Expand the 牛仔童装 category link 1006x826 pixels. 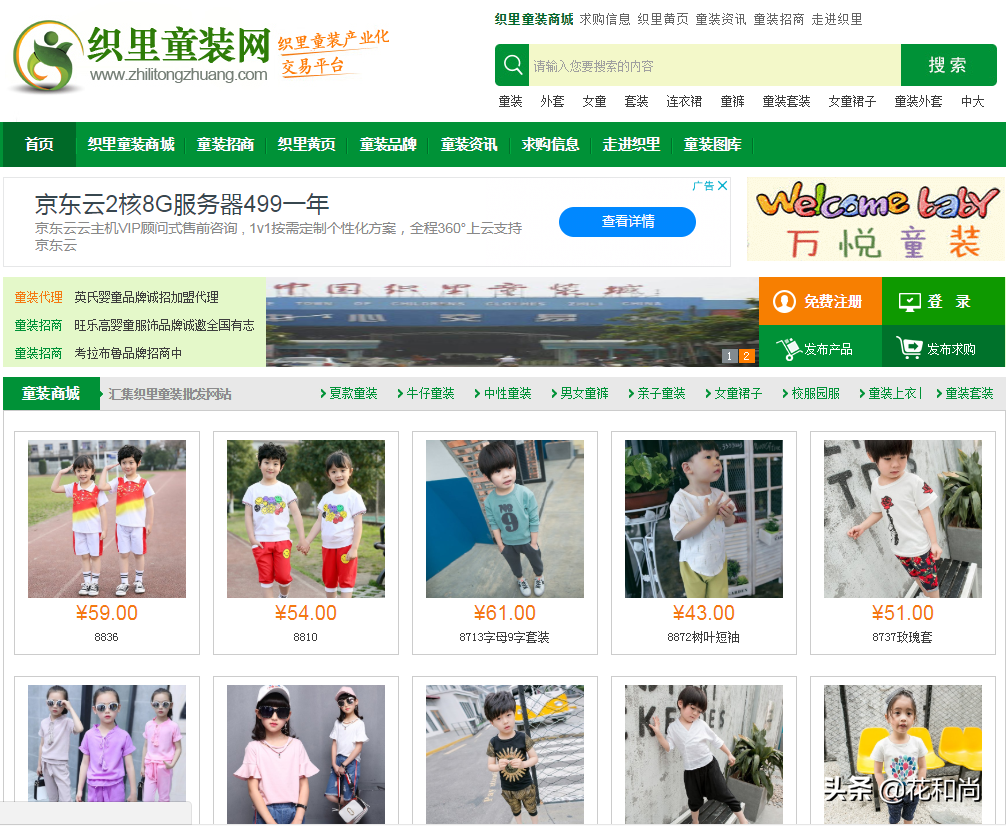[425, 394]
